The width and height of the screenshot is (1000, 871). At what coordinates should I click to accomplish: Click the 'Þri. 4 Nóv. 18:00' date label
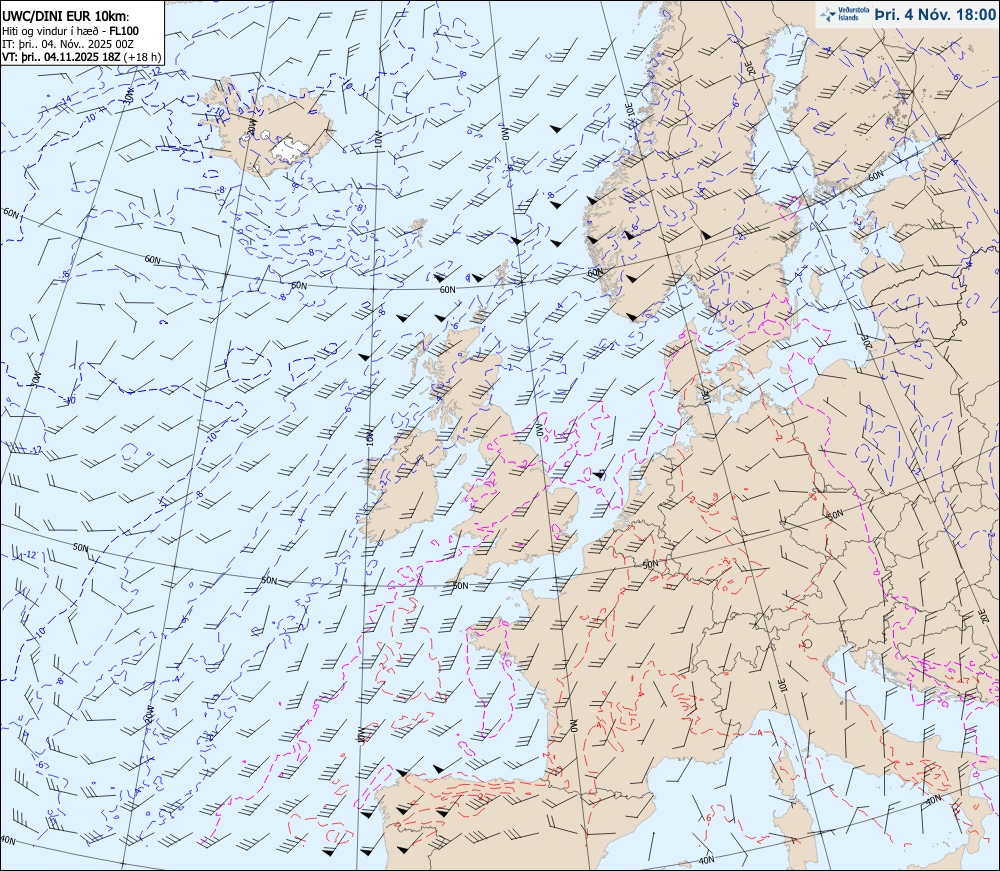[x=935, y=14]
